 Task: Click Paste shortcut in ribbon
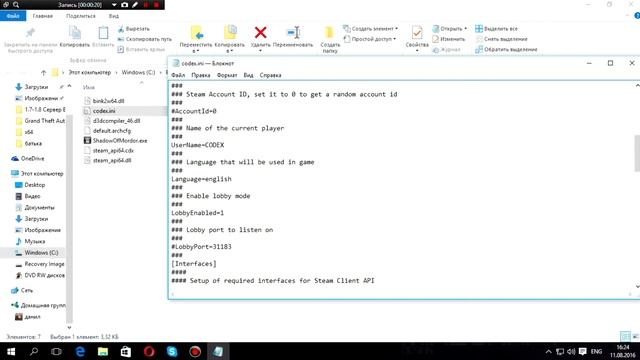coord(141,49)
